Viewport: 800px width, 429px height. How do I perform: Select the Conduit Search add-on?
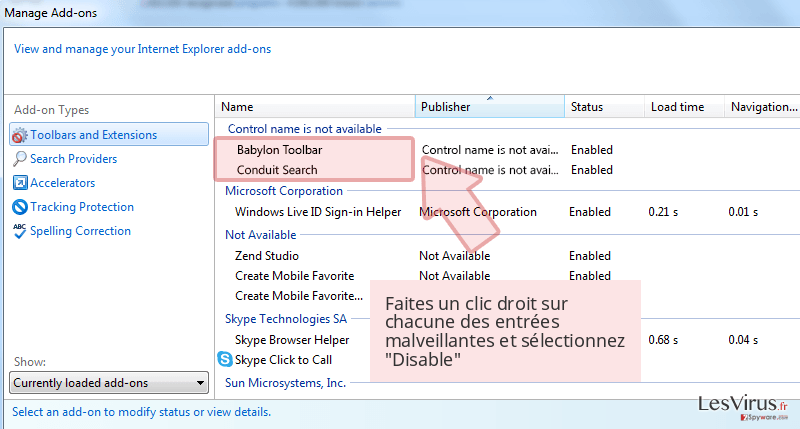coord(277,170)
